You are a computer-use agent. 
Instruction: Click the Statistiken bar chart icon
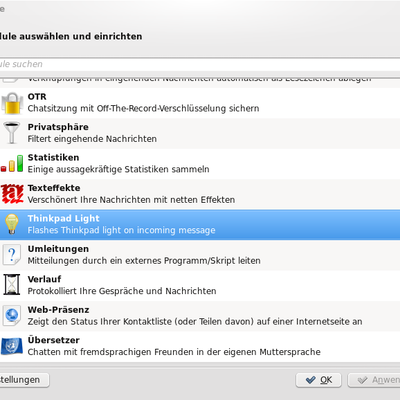[x=12, y=164]
